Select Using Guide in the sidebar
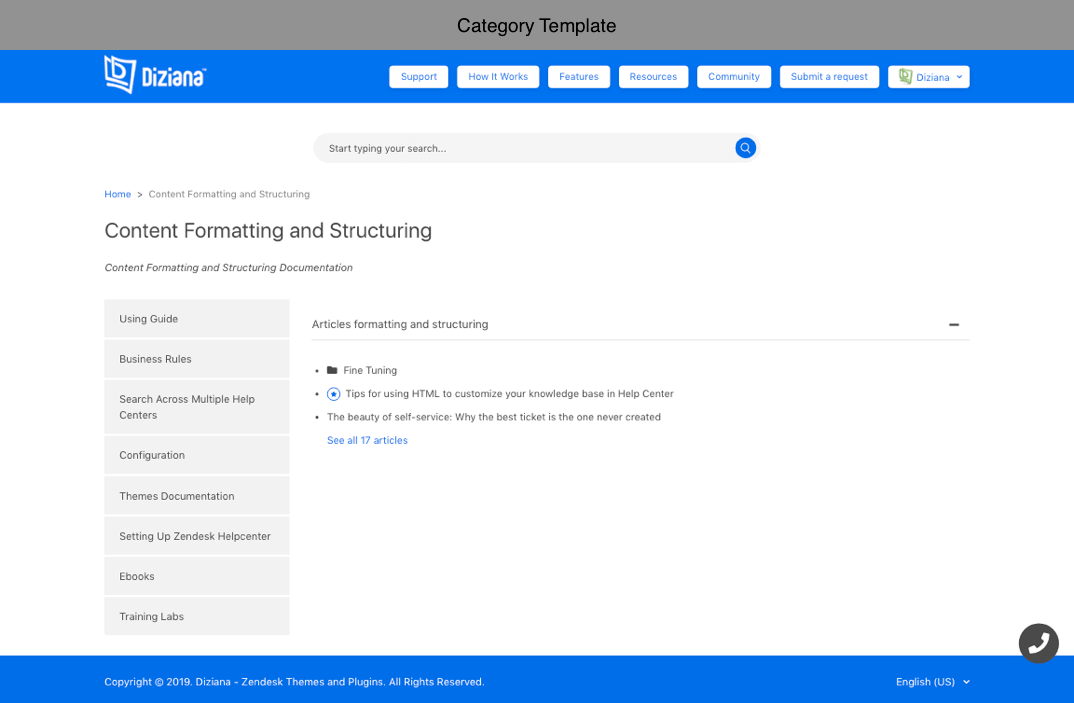The width and height of the screenshot is (1074, 703). click(x=196, y=319)
